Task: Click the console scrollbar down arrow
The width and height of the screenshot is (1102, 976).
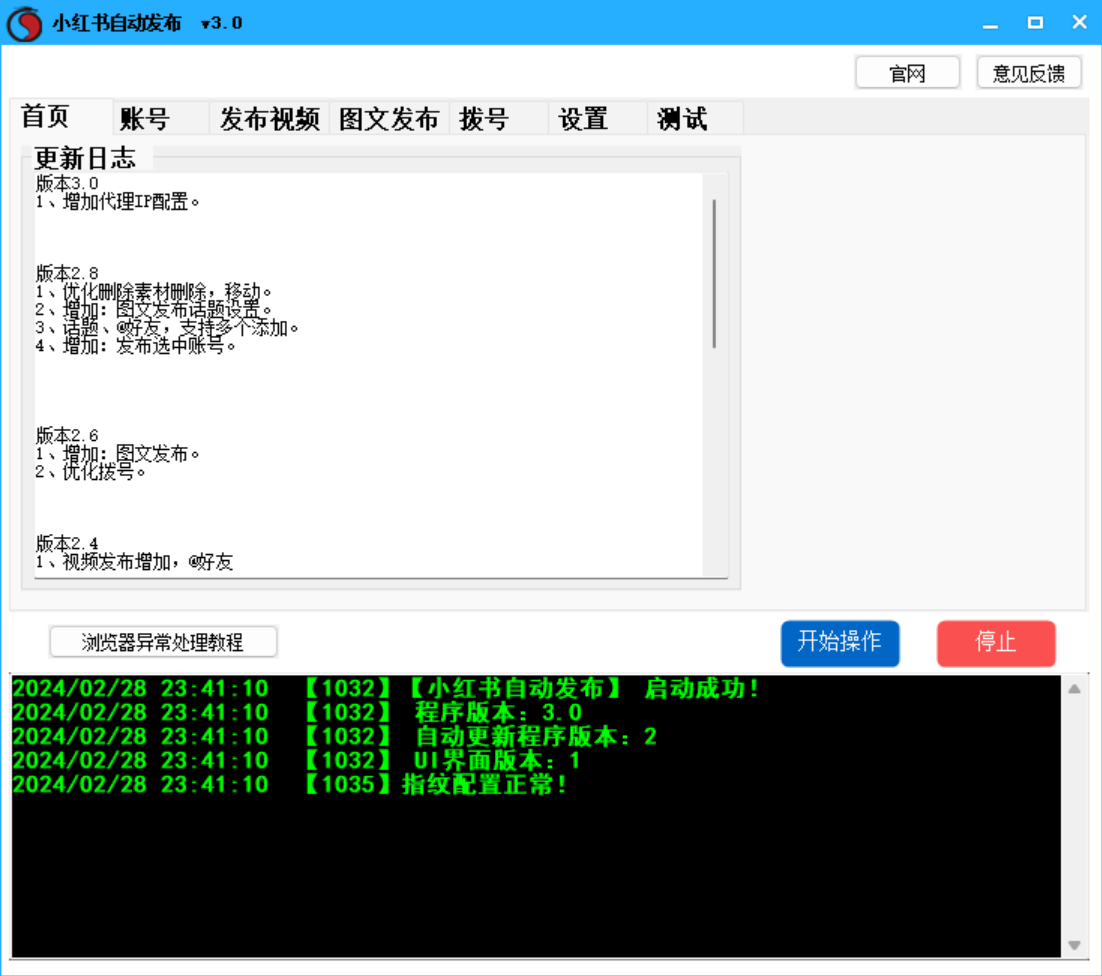Action: pyautogui.click(x=1074, y=945)
